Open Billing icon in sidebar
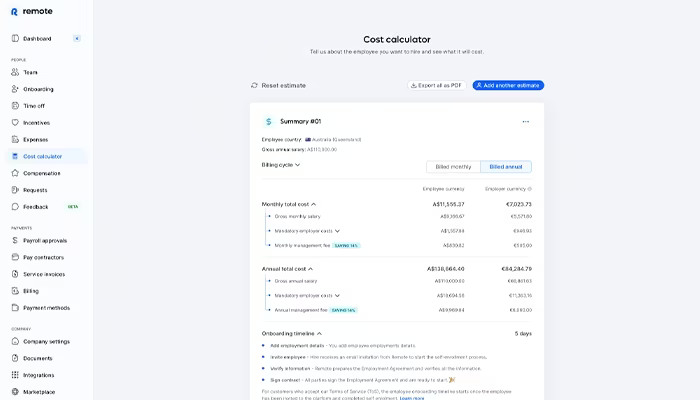This screenshot has width=700, height=400. pos(15,291)
